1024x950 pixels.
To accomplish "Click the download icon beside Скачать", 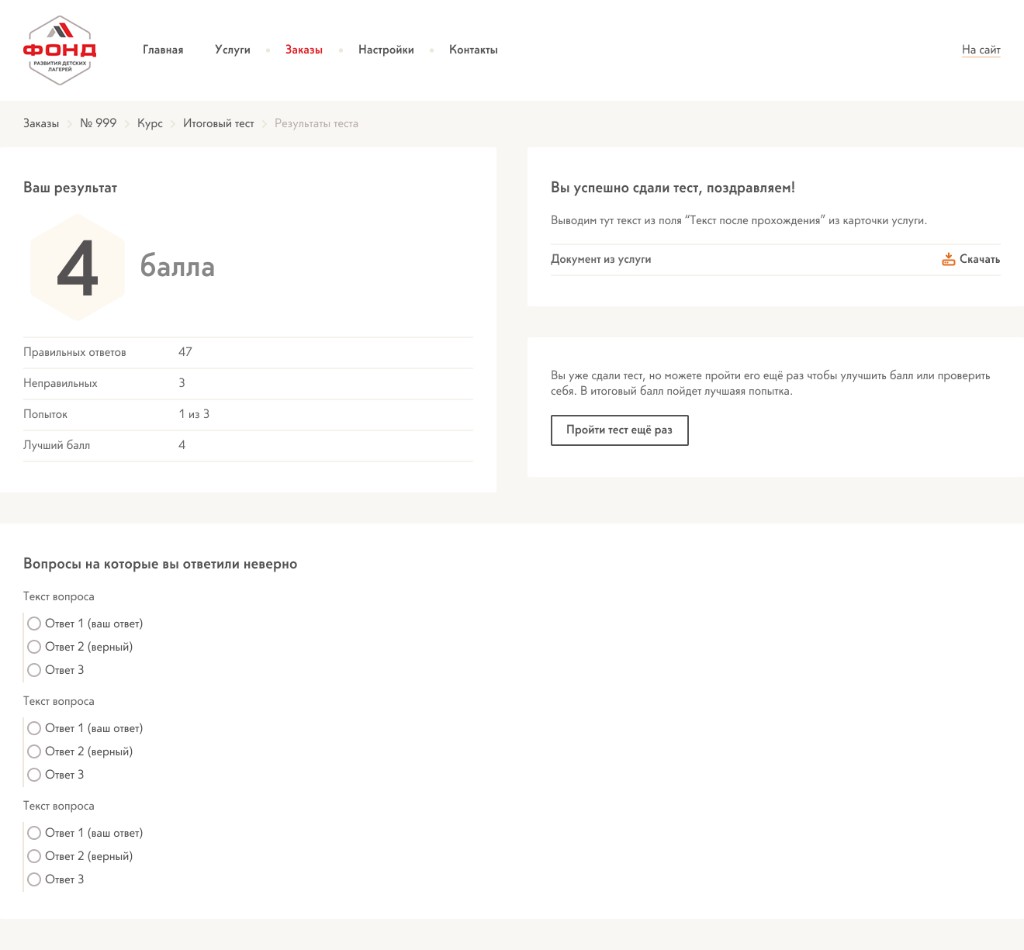I will (948, 259).
